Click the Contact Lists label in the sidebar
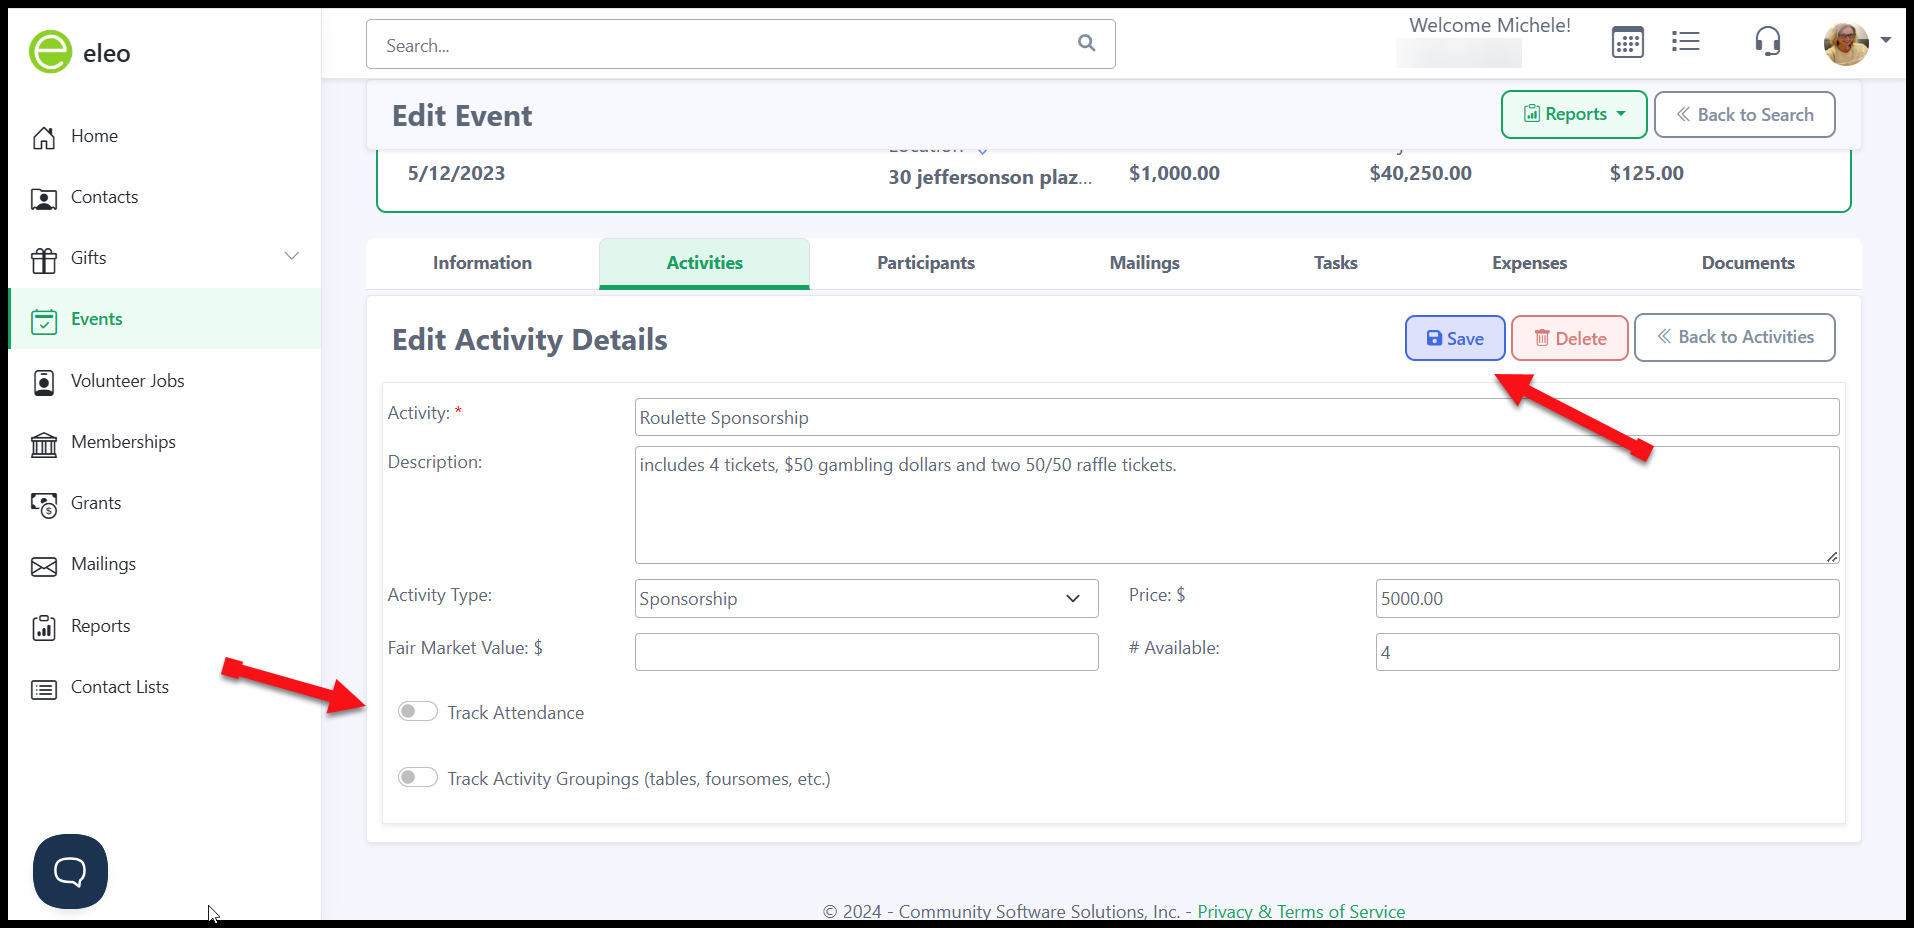The height and width of the screenshot is (928, 1914). click(x=120, y=687)
